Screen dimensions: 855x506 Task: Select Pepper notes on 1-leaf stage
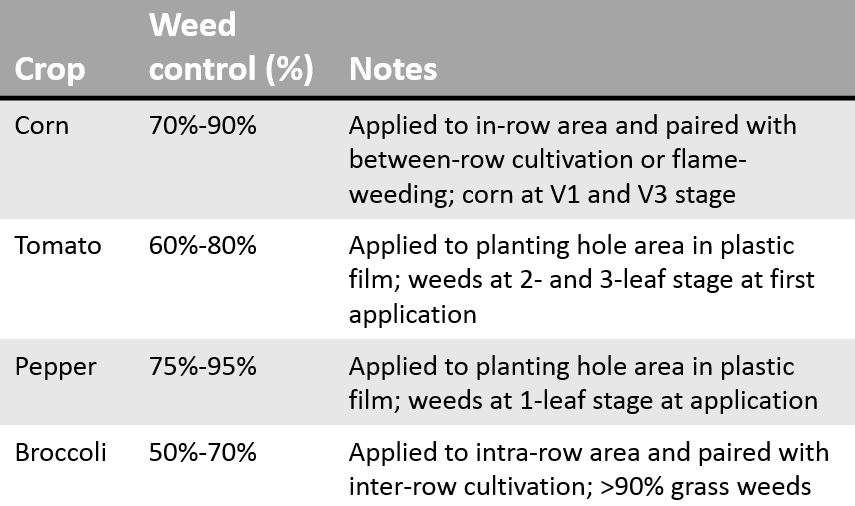[x=583, y=383]
